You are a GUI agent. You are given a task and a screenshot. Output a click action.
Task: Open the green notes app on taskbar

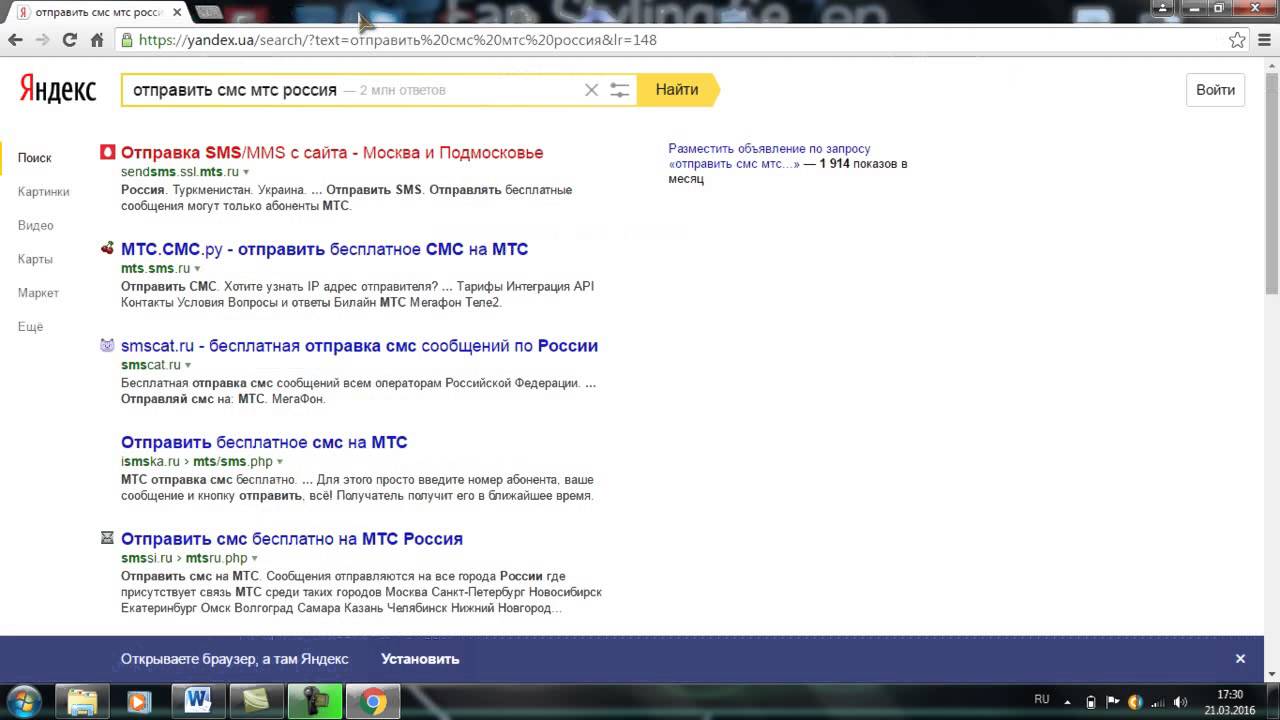click(x=256, y=702)
